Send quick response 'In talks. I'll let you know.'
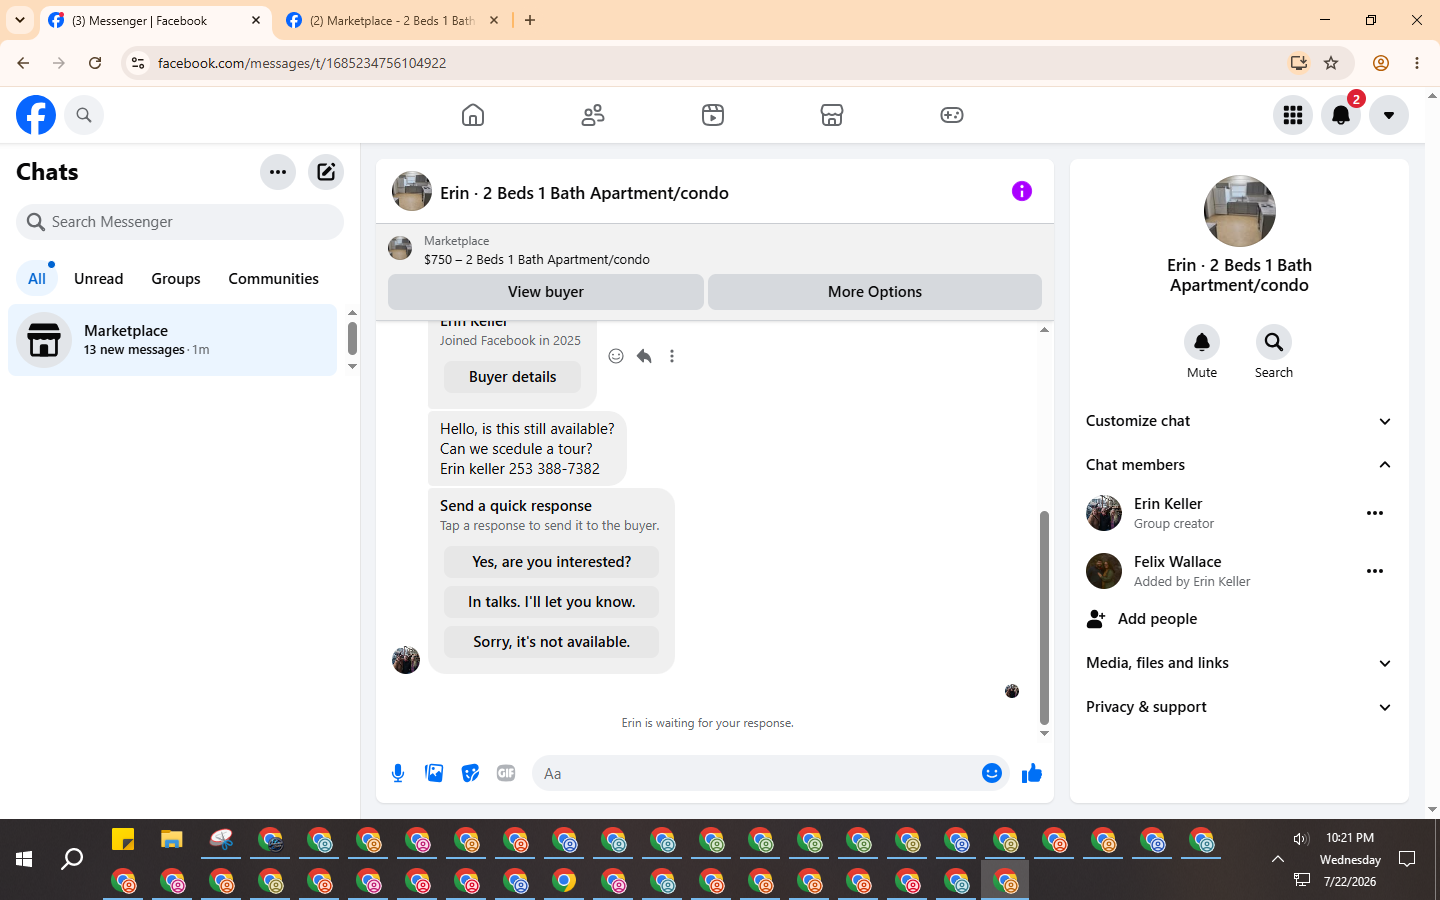 552,602
